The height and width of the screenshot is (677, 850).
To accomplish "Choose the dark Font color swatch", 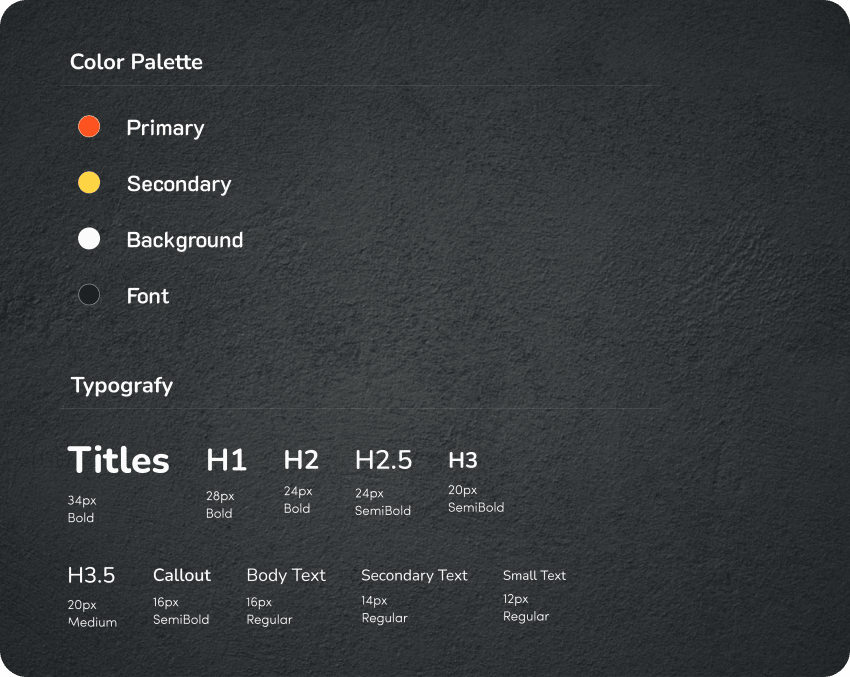I will pos(89,294).
